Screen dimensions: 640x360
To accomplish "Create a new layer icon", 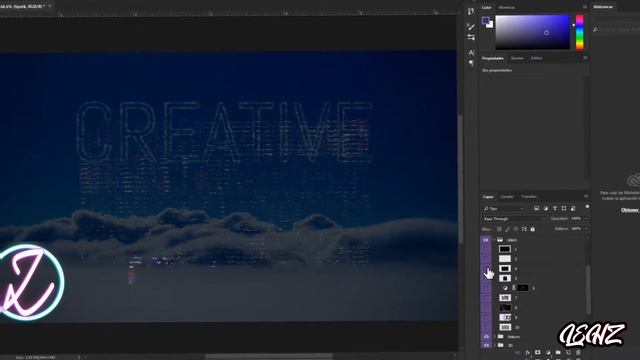I will [568, 353].
